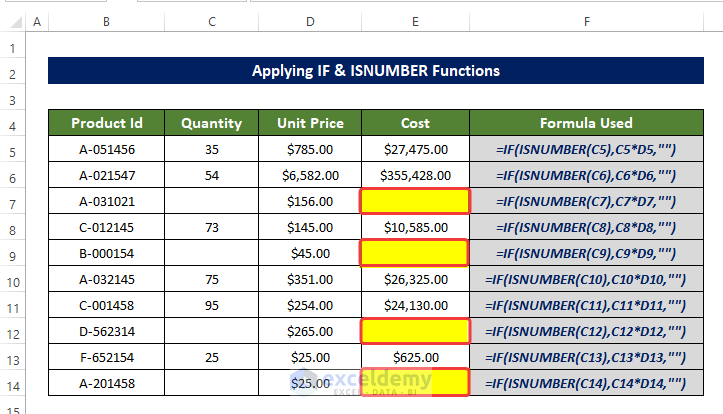Click formula cell =IF(ISNUMBER(C11),C11*D11,"")
The height and width of the screenshot is (414, 723).
pyautogui.click(x=587, y=305)
